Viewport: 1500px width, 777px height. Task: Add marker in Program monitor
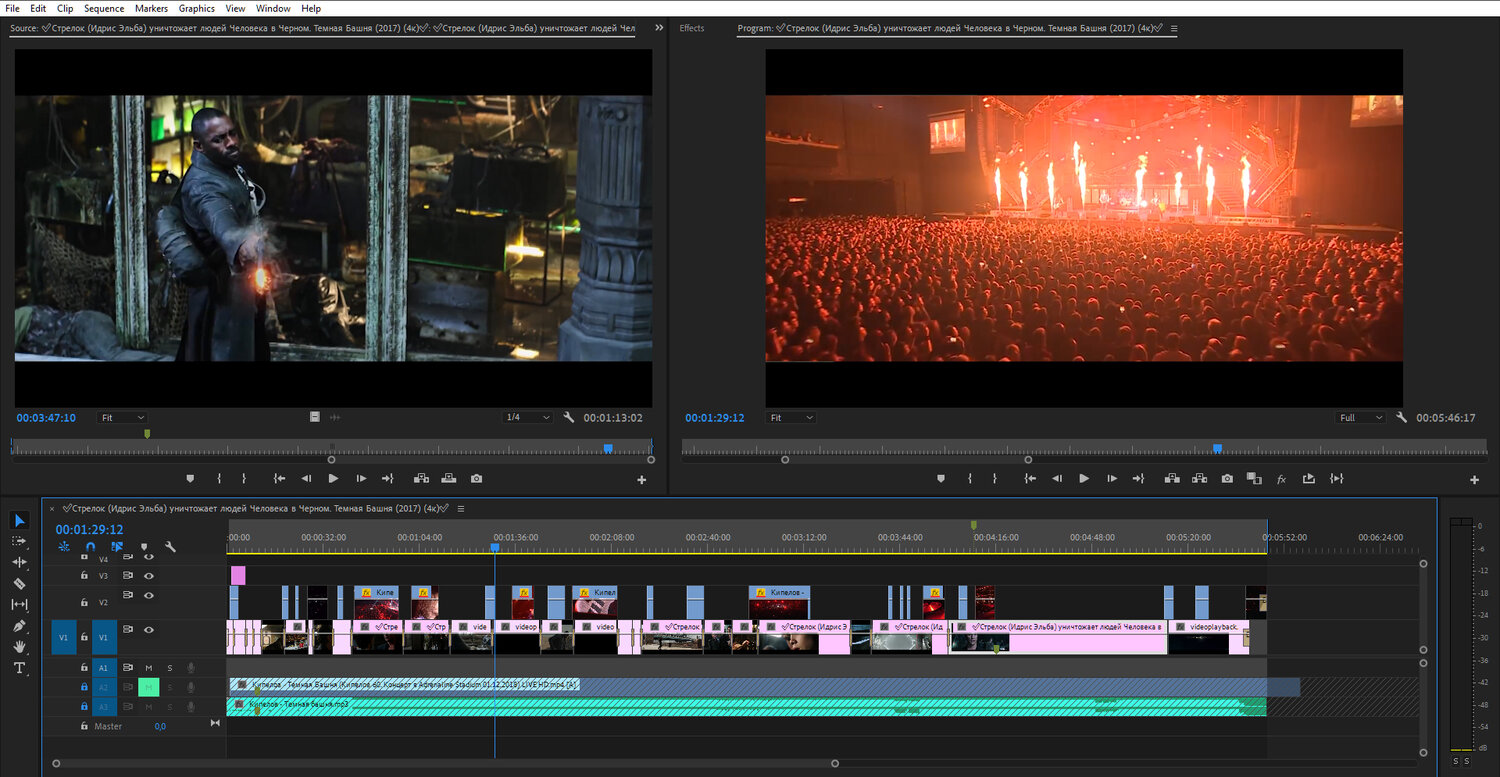[x=941, y=479]
